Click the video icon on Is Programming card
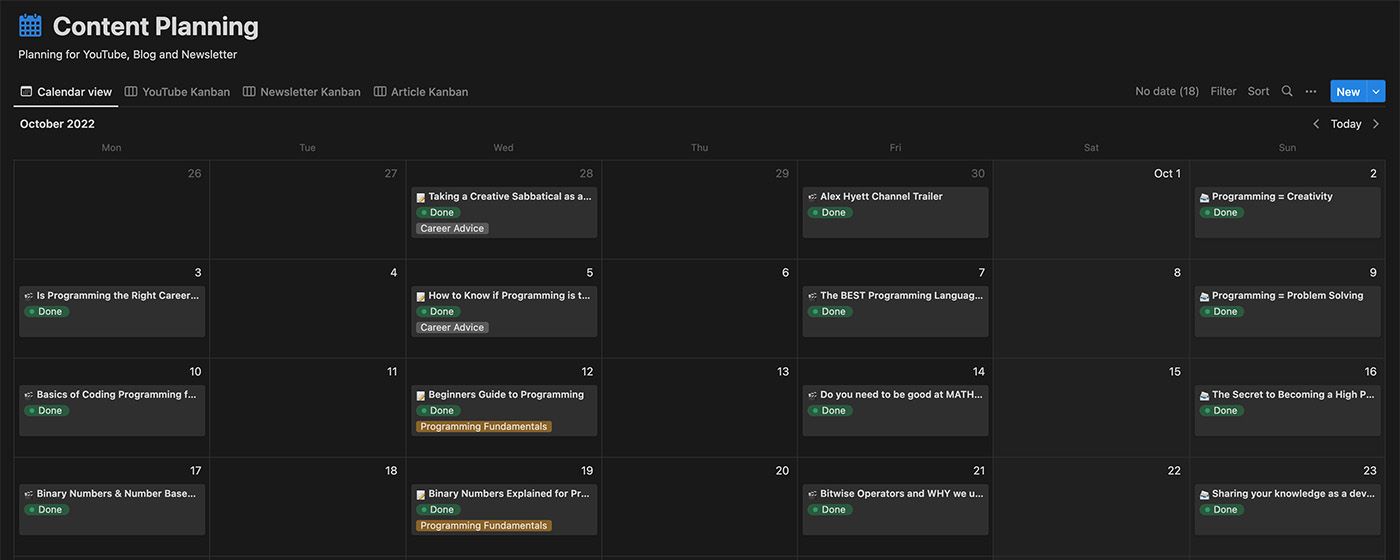Screen dimensions: 1400x560 pyautogui.click(x=29, y=296)
